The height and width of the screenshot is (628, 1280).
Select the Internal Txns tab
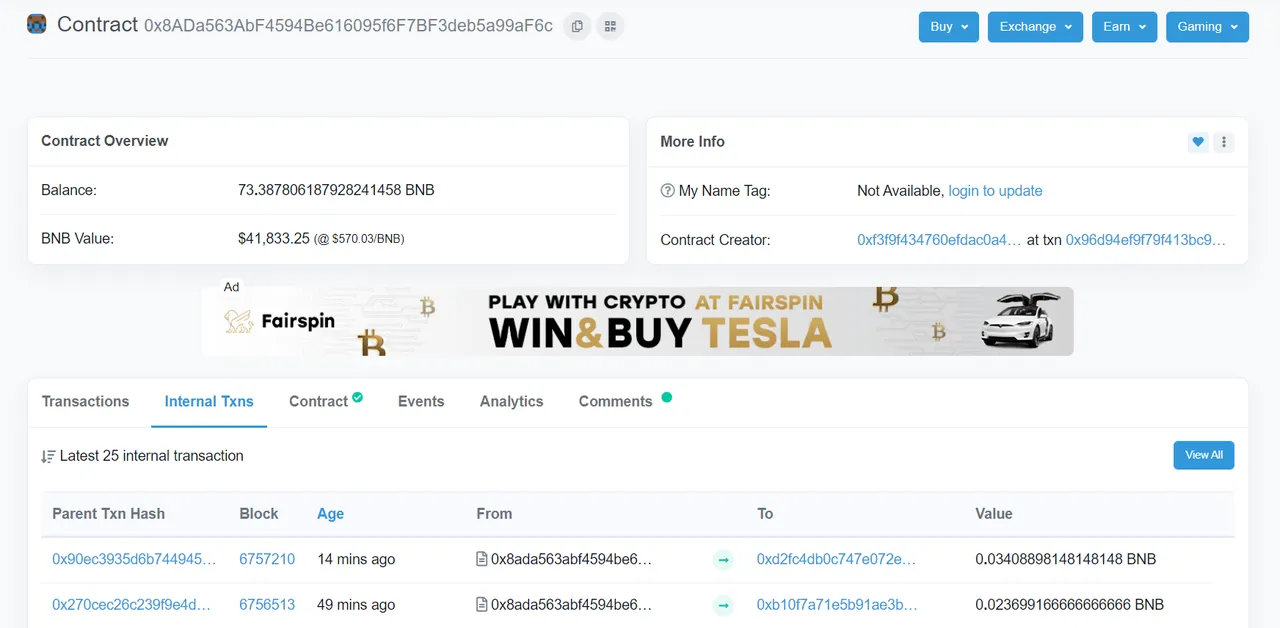point(209,401)
